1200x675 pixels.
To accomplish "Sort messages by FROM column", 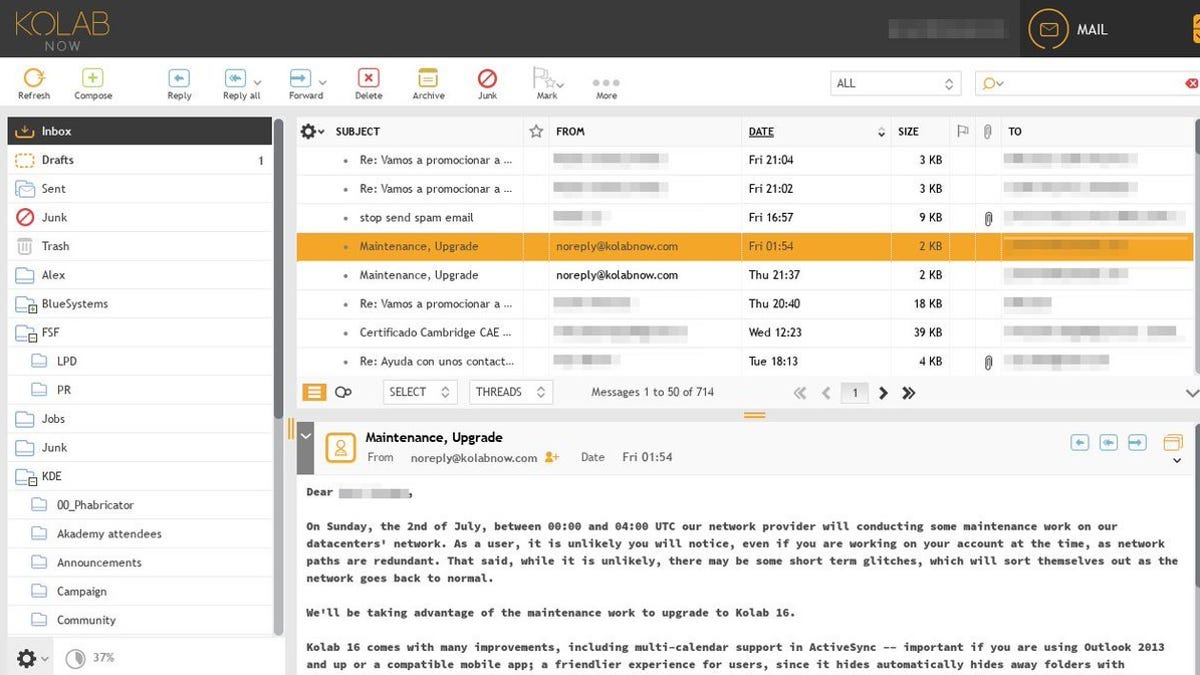I will [x=570, y=131].
